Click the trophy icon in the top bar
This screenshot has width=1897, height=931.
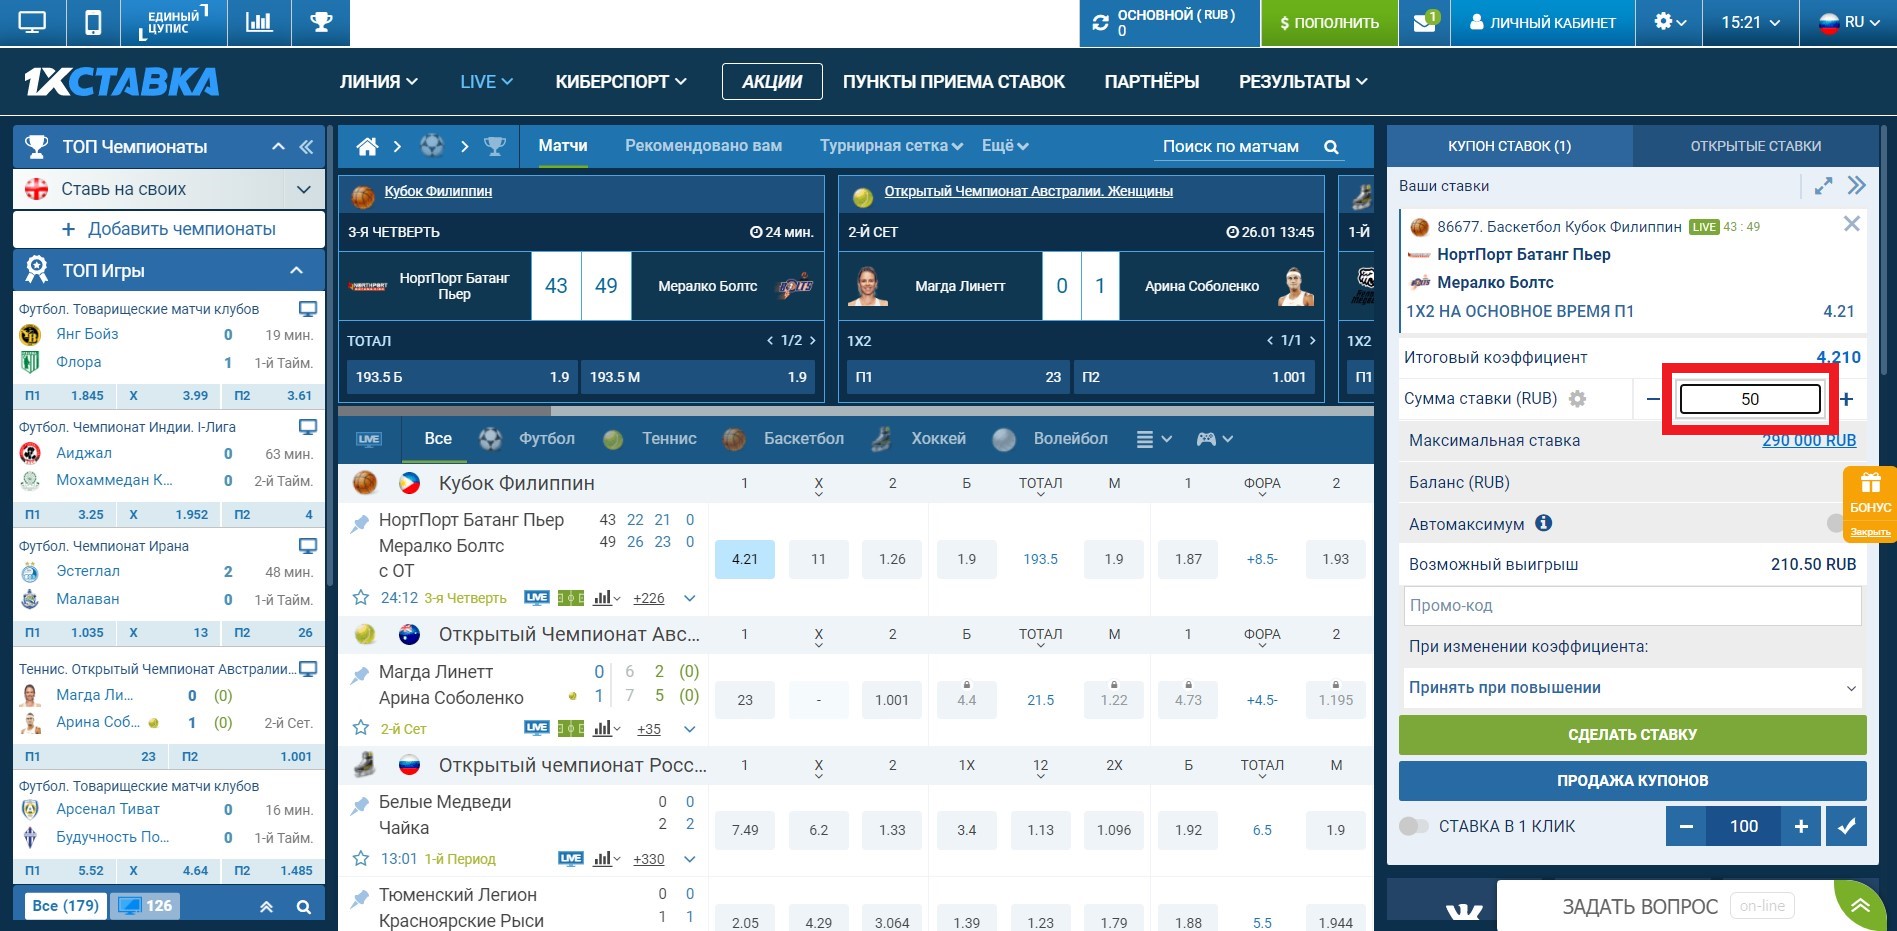pos(321,22)
